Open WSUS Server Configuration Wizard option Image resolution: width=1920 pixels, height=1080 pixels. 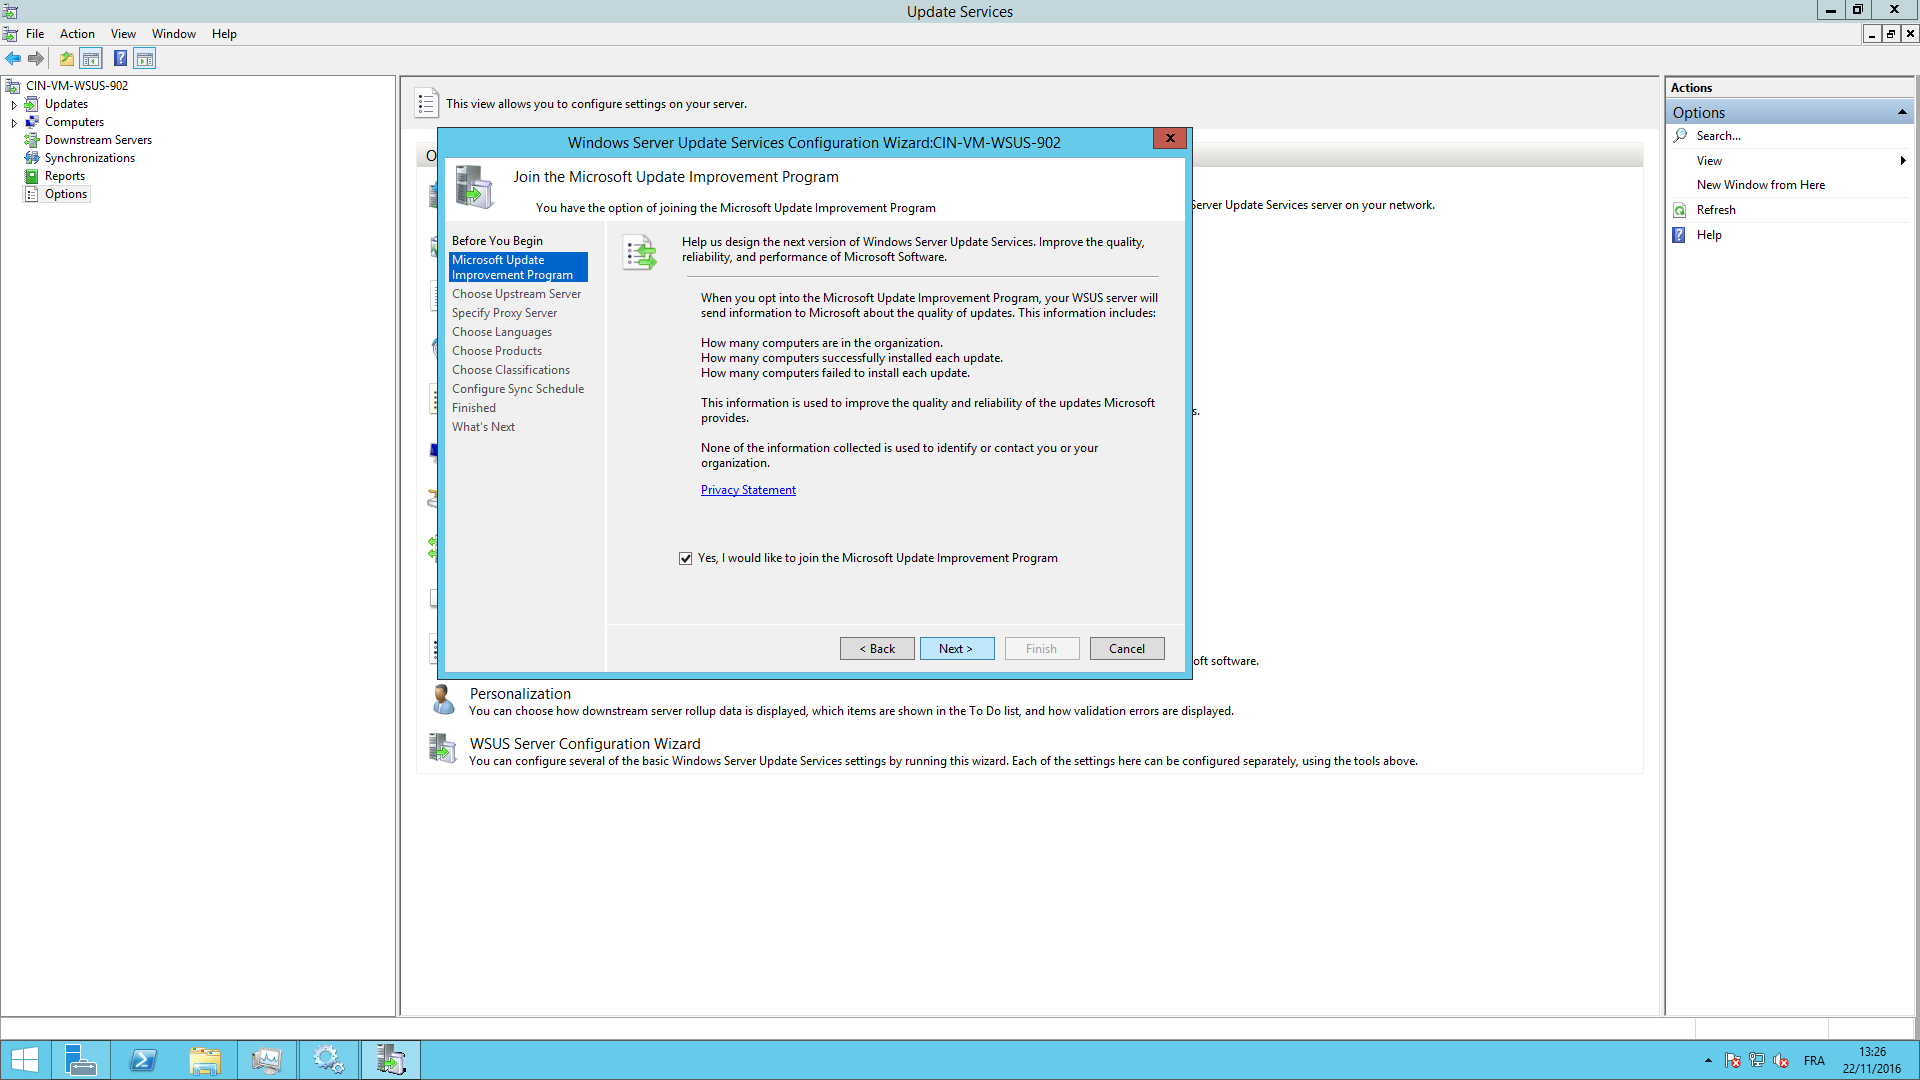585,744
